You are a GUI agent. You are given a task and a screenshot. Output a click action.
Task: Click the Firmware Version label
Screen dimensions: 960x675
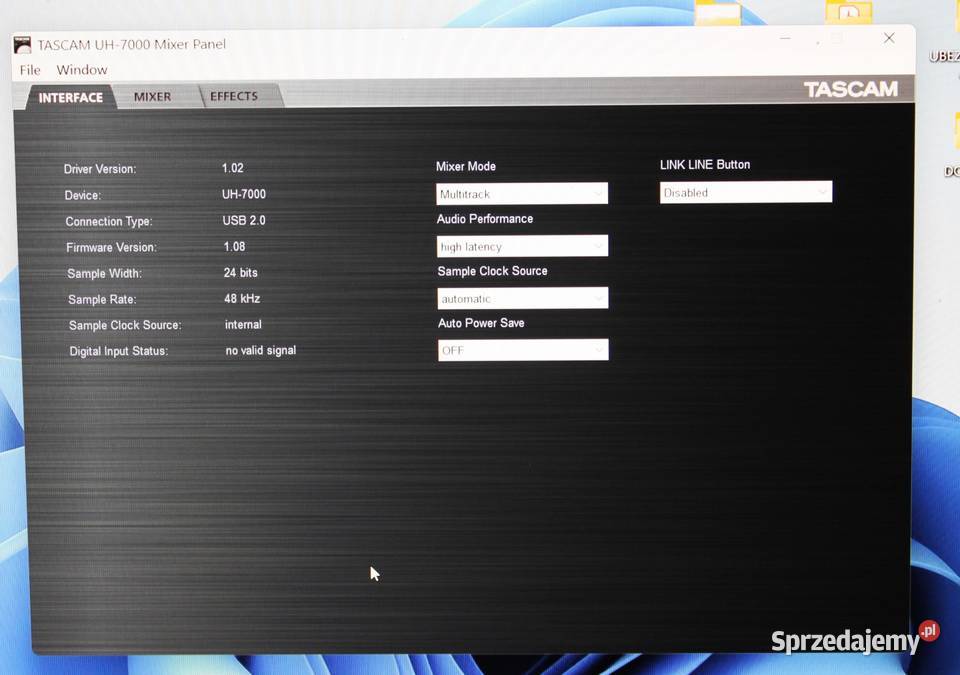coord(111,247)
